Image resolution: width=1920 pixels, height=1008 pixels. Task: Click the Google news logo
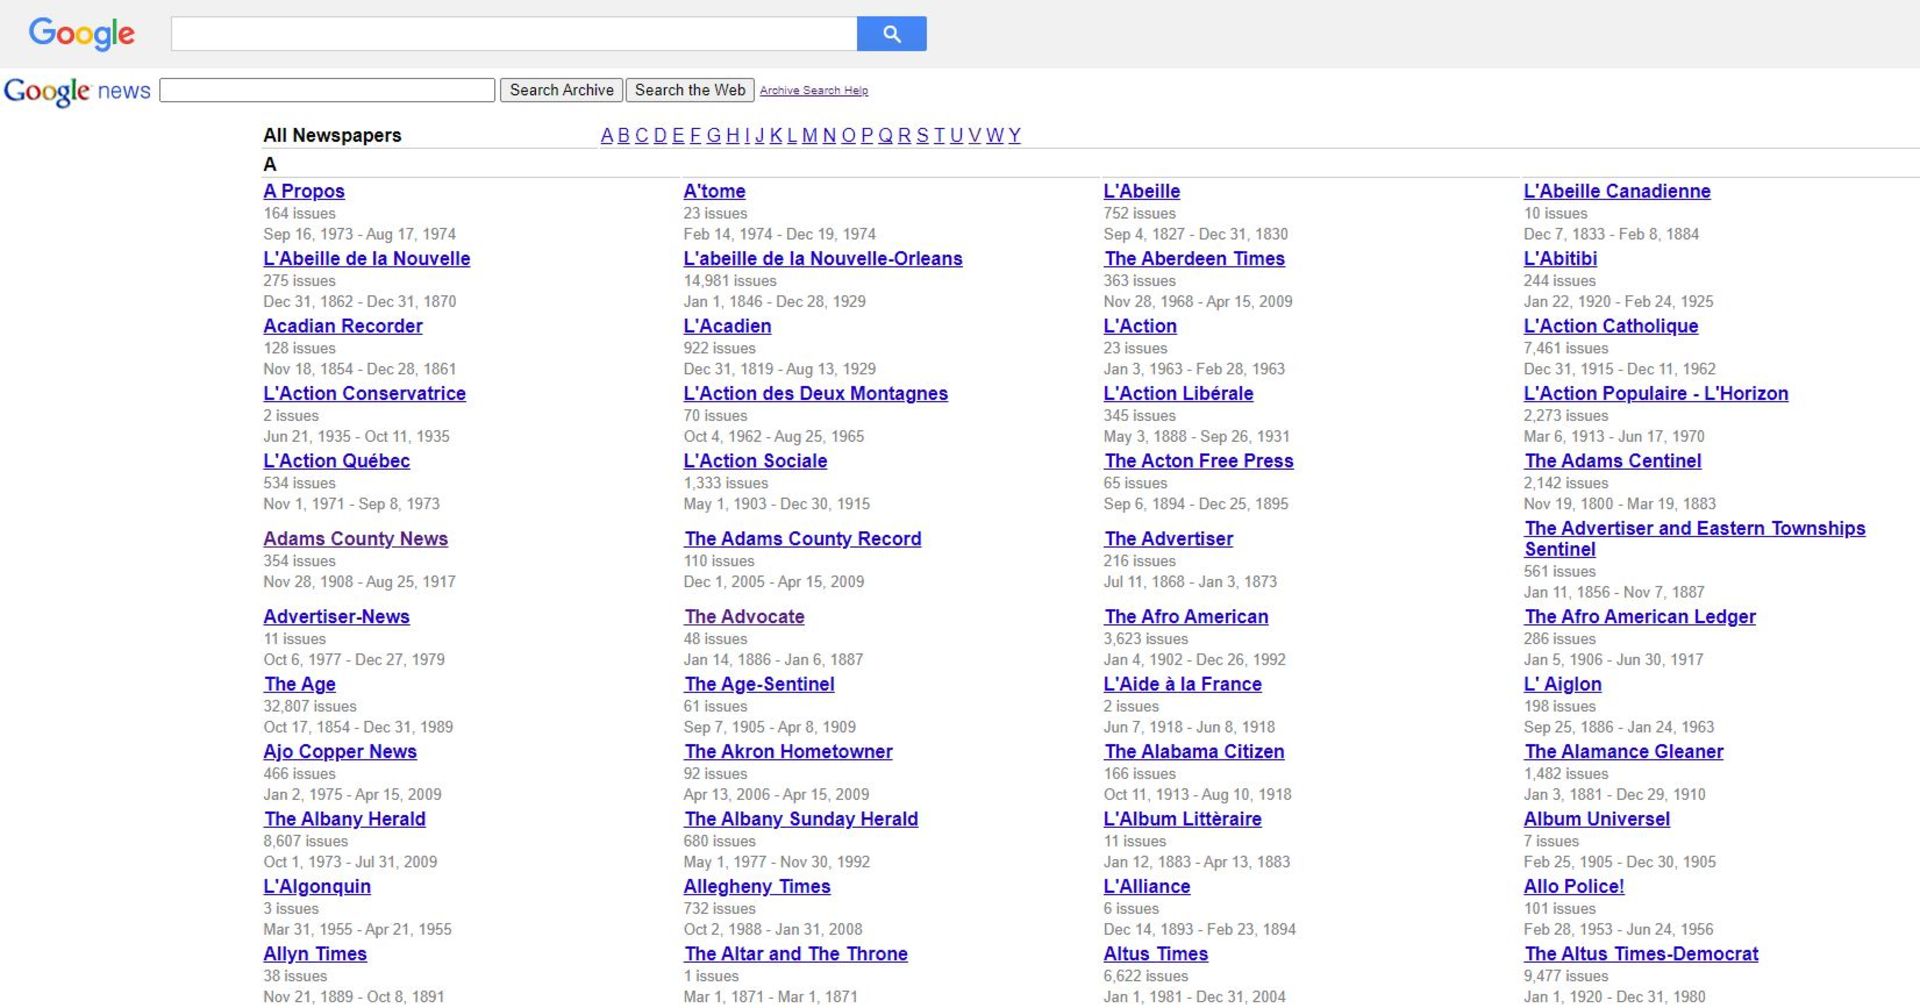point(77,91)
